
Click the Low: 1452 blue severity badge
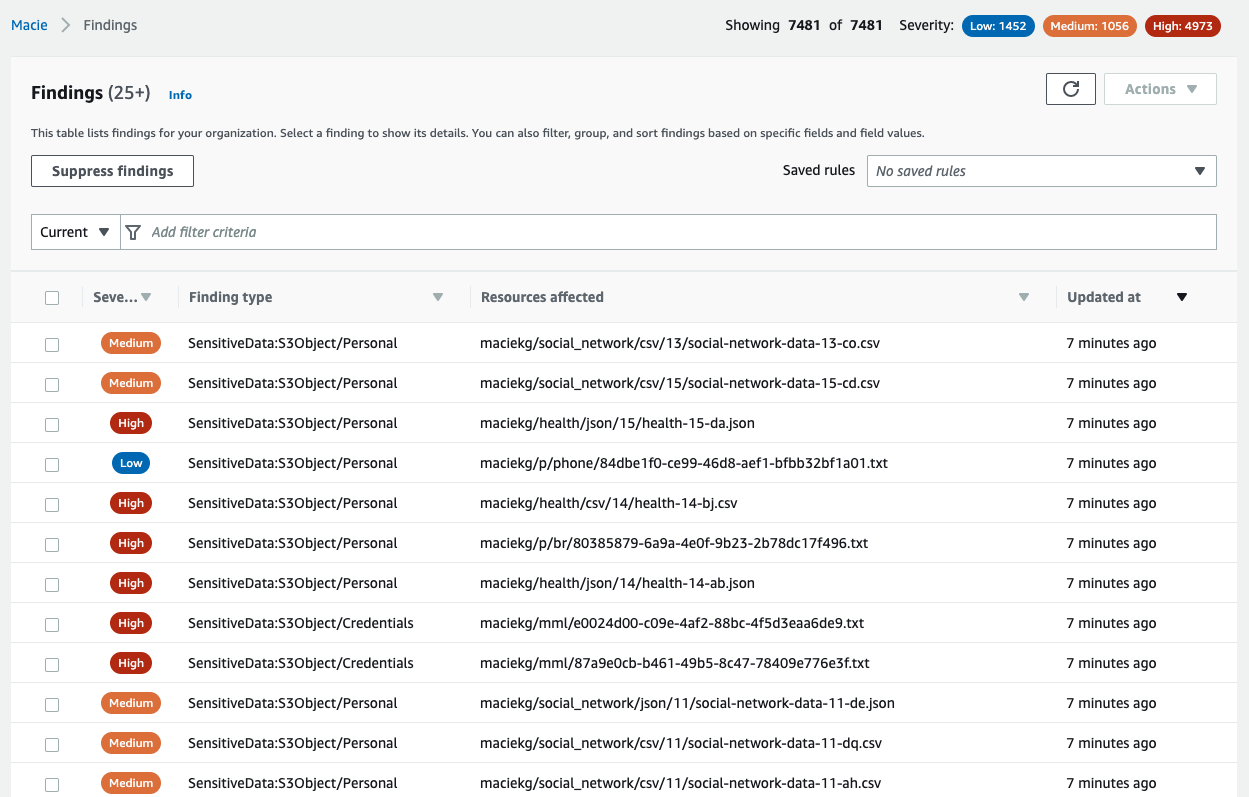(x=998, y=26)
